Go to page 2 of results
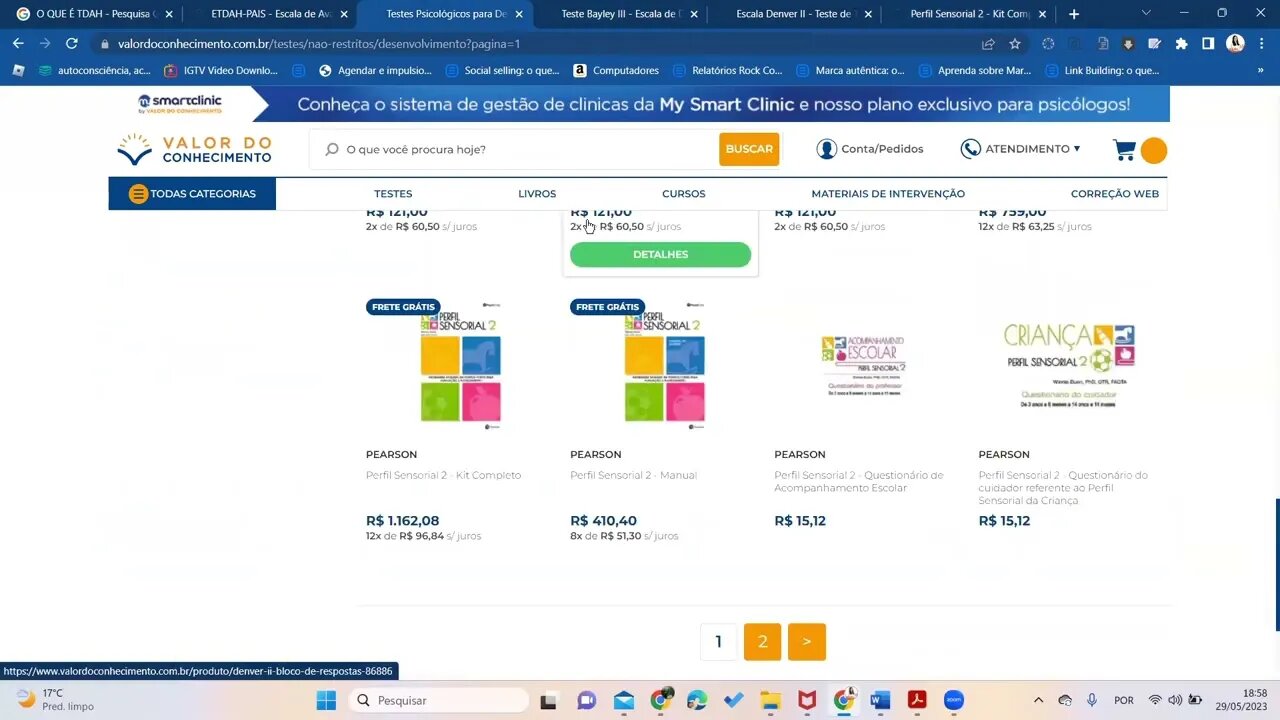 [x=762, y=642]
